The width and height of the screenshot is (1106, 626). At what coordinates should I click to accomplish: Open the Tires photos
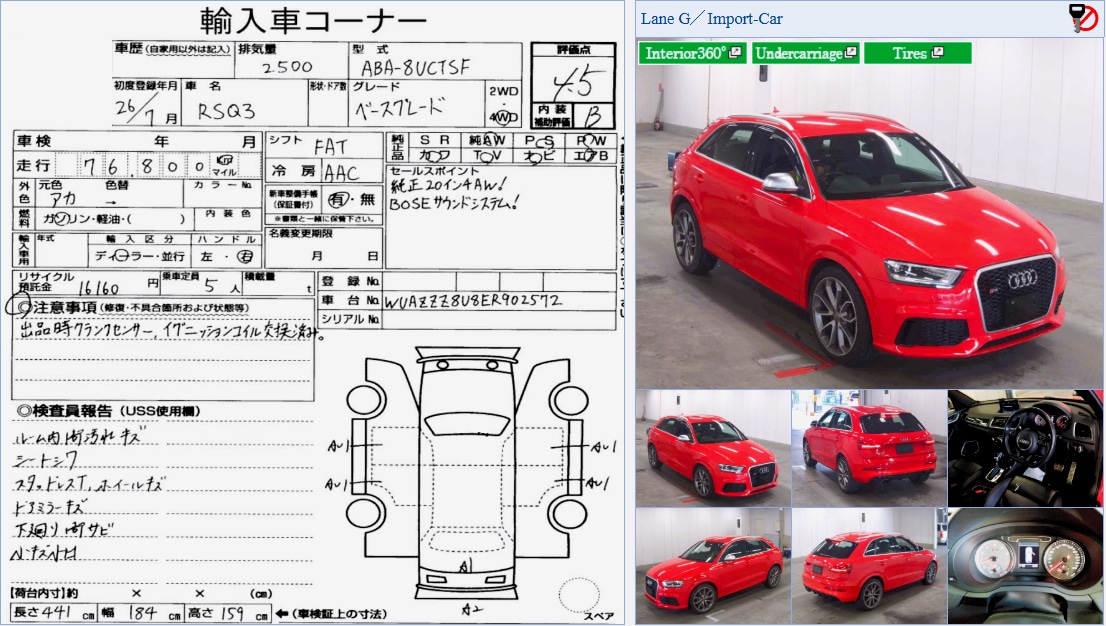(x=910, y=53)
